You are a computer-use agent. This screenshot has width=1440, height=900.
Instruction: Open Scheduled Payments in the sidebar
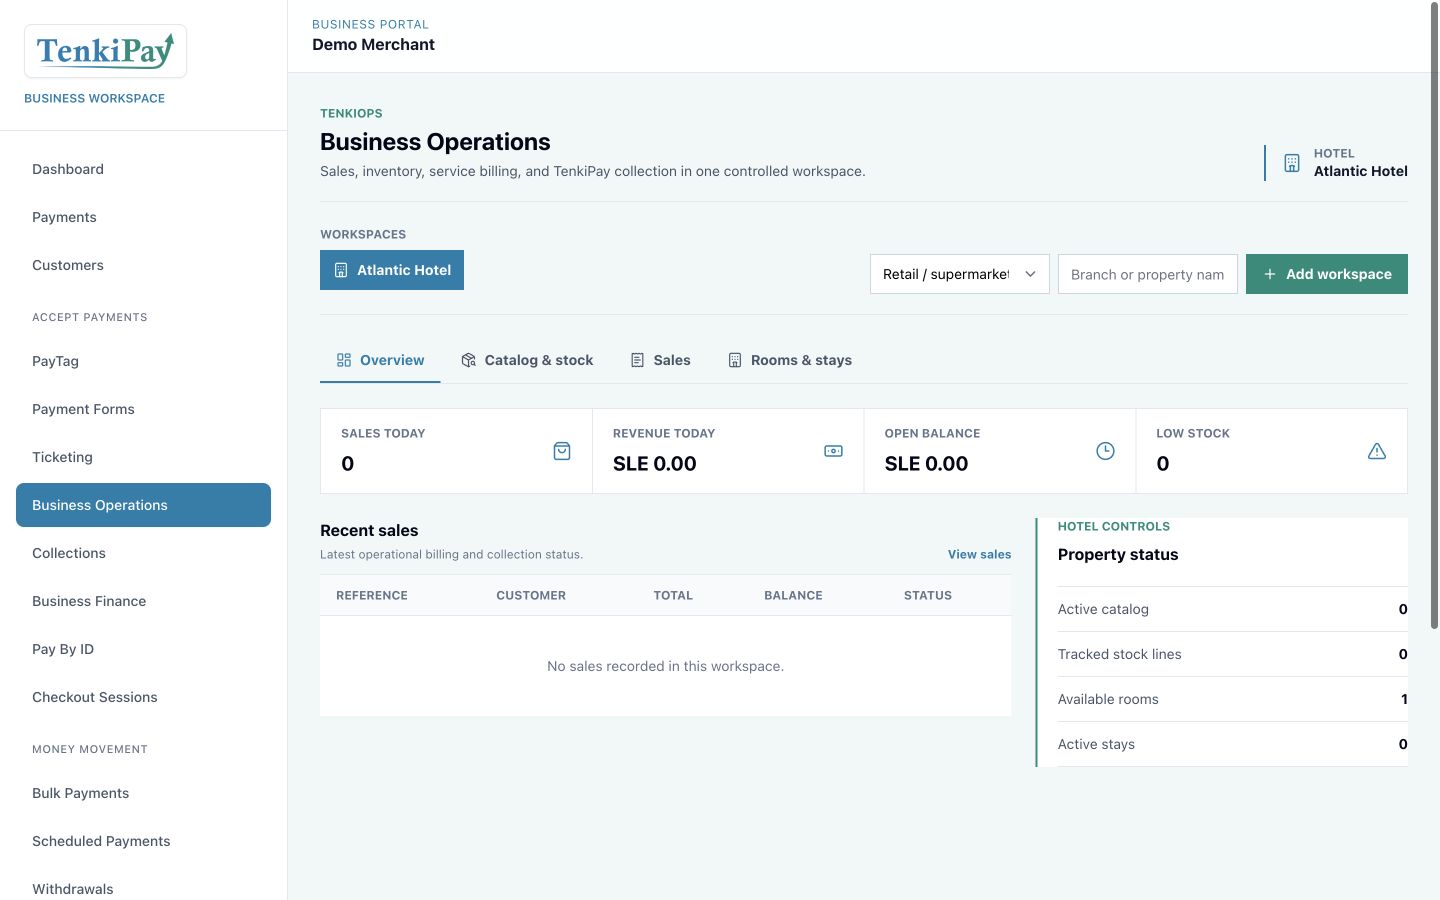tap(143, 841)
